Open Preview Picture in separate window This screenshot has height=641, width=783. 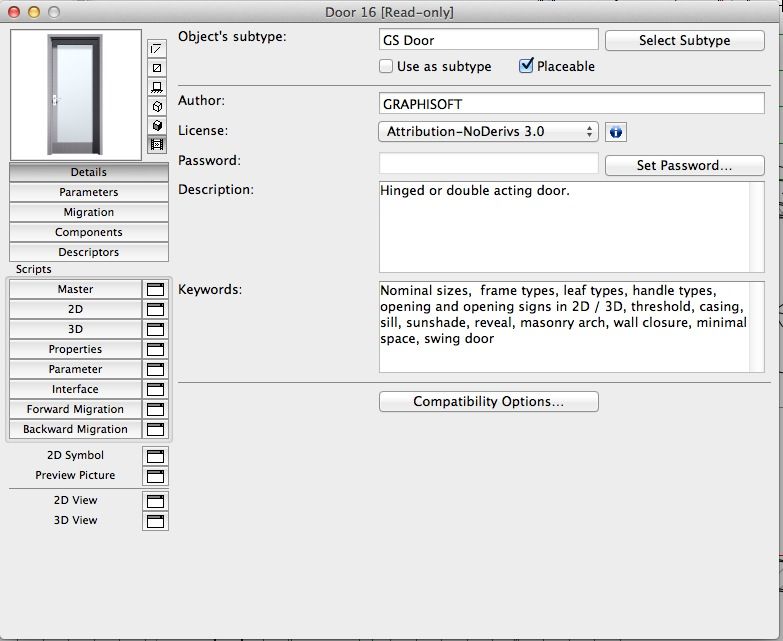click(x=155, y=476)
